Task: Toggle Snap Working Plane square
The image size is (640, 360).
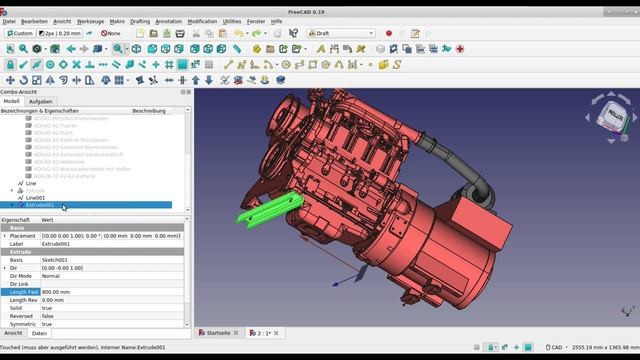Action: [182, 64]
